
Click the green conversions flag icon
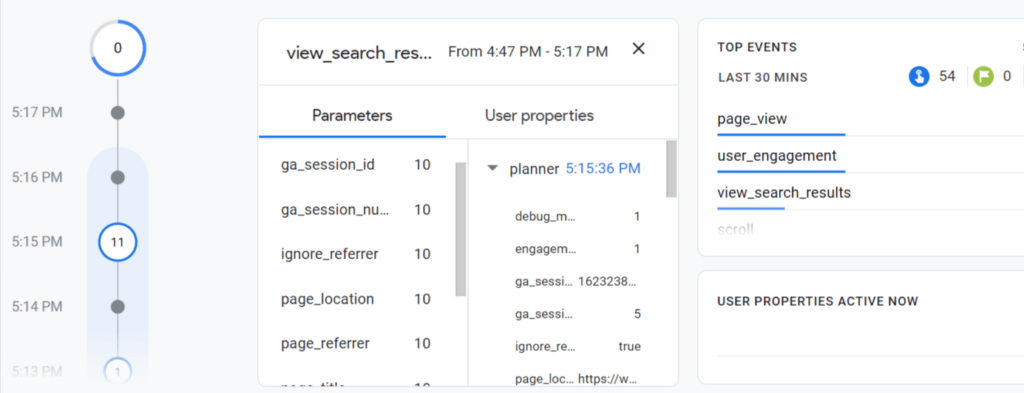[x=983, y=77]
